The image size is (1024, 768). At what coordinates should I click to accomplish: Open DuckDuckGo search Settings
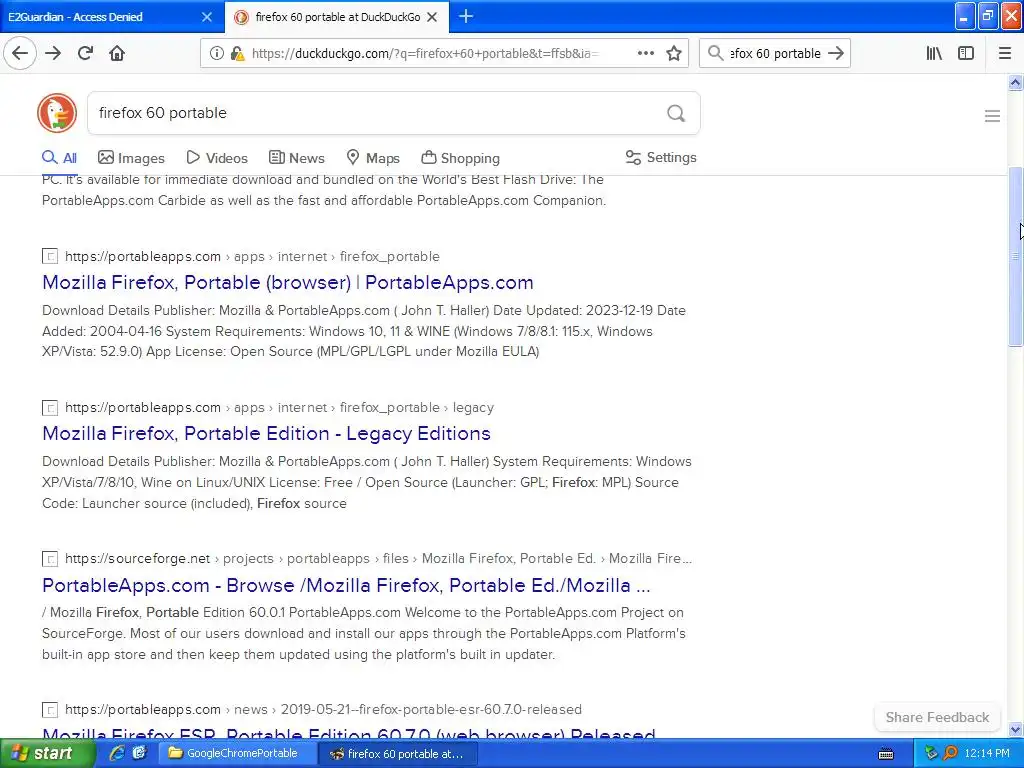(x=661, y=157)
